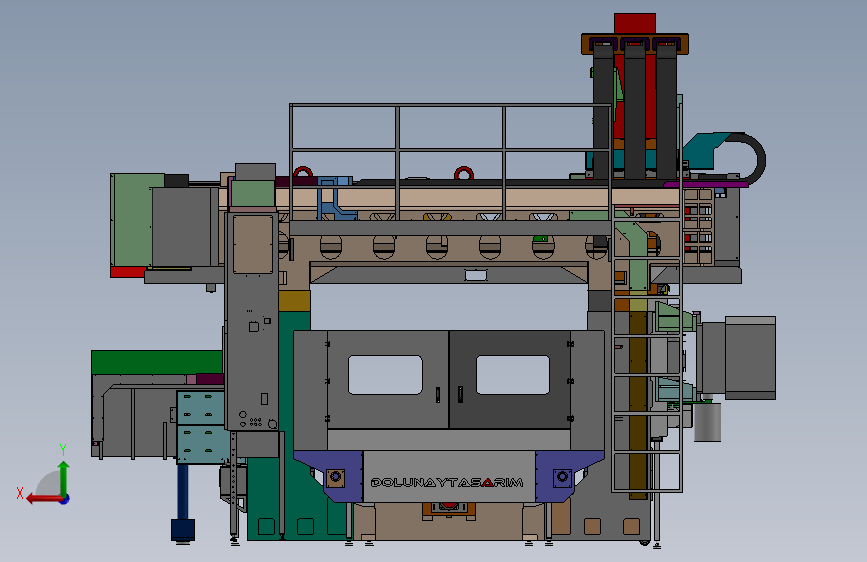Screen dimensions: 867x562
Task: Click the green Y axis of the orientation triad
Action: (64, 478)
